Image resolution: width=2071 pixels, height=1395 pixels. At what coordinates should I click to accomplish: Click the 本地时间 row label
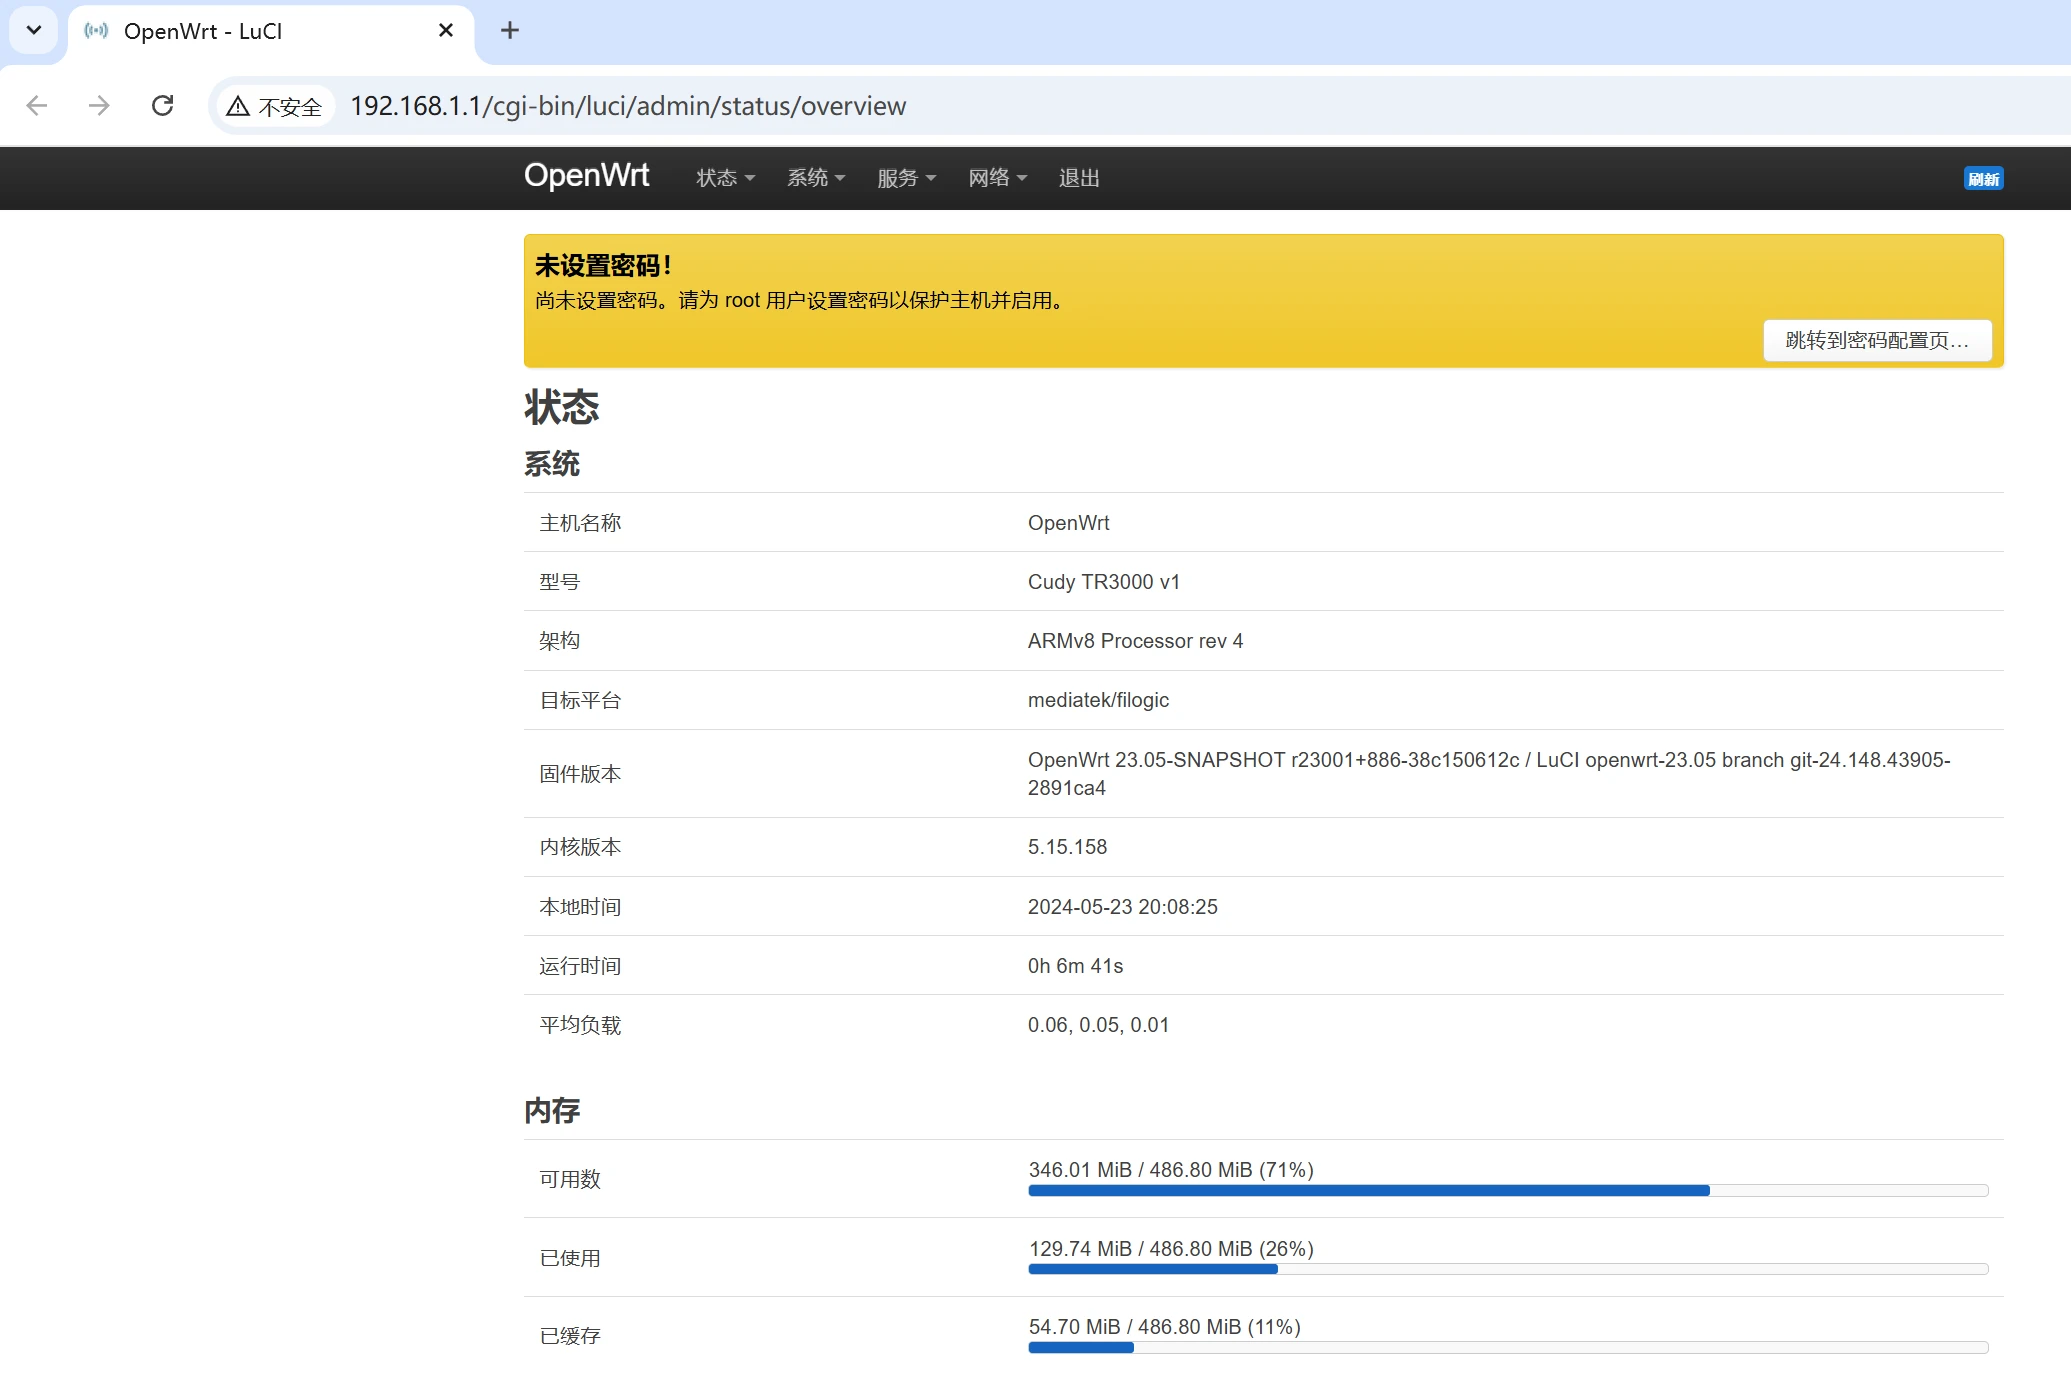(x=580, y=907)
